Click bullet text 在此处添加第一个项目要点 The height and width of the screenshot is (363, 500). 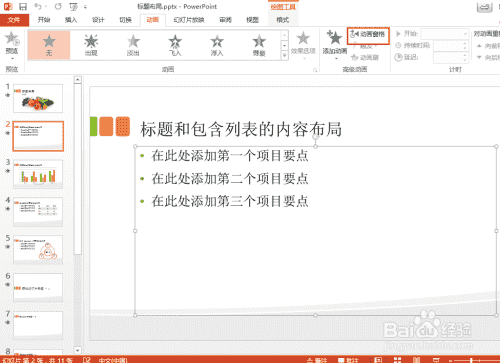click(x=230, y=156)
